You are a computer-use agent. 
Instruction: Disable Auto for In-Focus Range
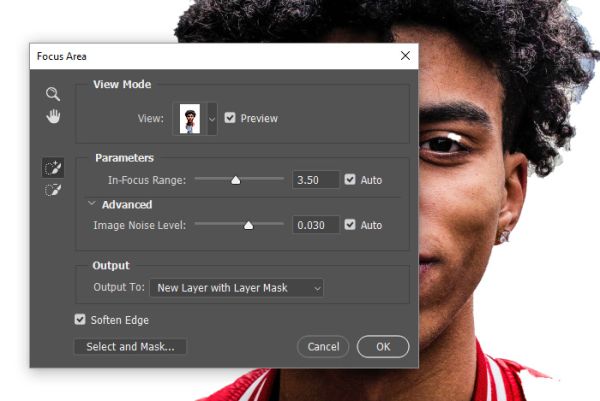(x=350, y=179)
